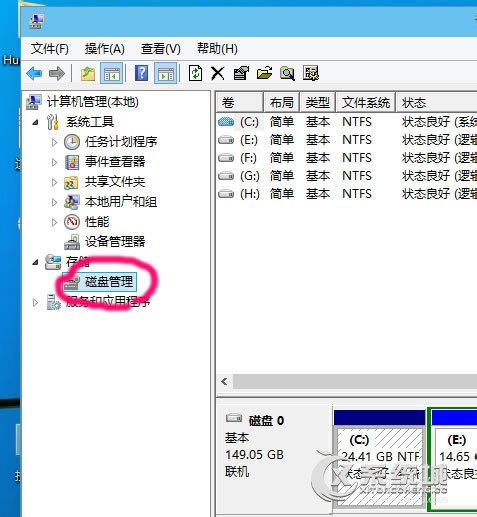Open the 操作(A) menu
The height and width of the screenshot is (517, 477).
coord(104,49)
